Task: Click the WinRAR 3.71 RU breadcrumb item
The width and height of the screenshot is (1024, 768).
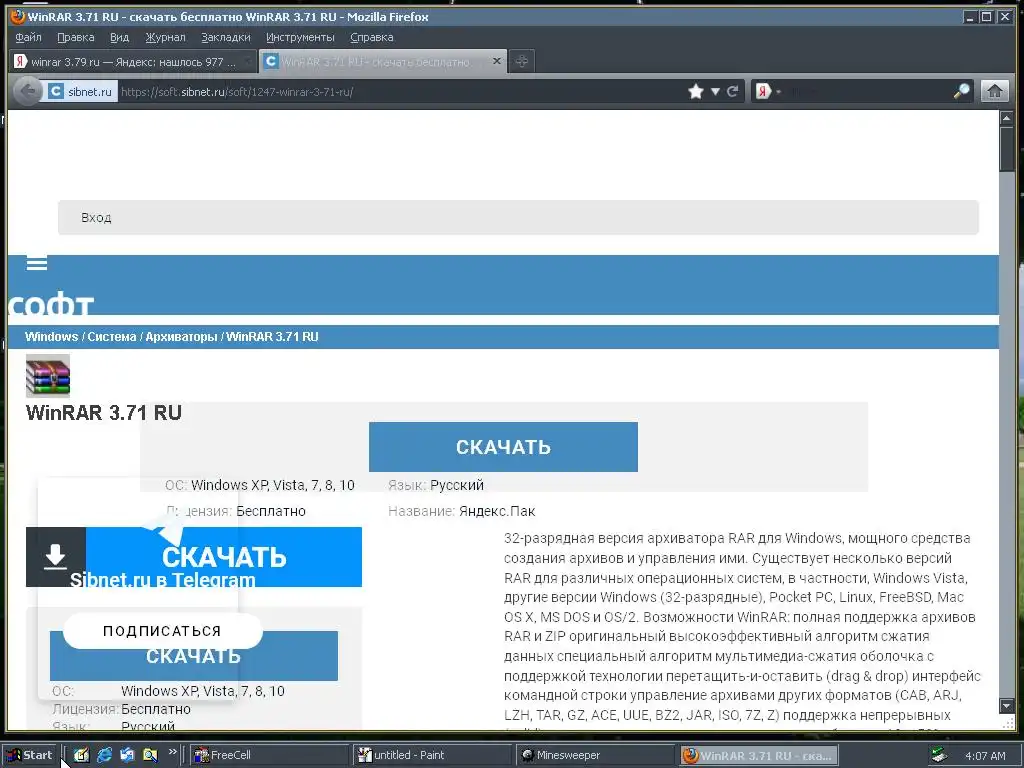Action: tap(272, 337)
